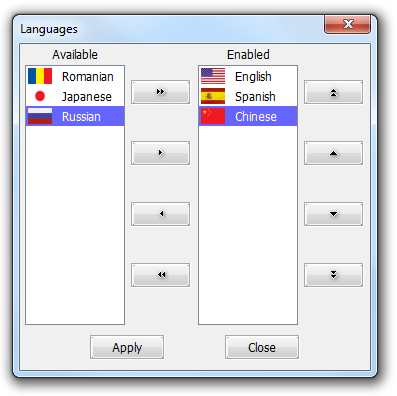Close the Languages dialog window
The height and width of the screenshot is (396, 397).
coord(348,24)
